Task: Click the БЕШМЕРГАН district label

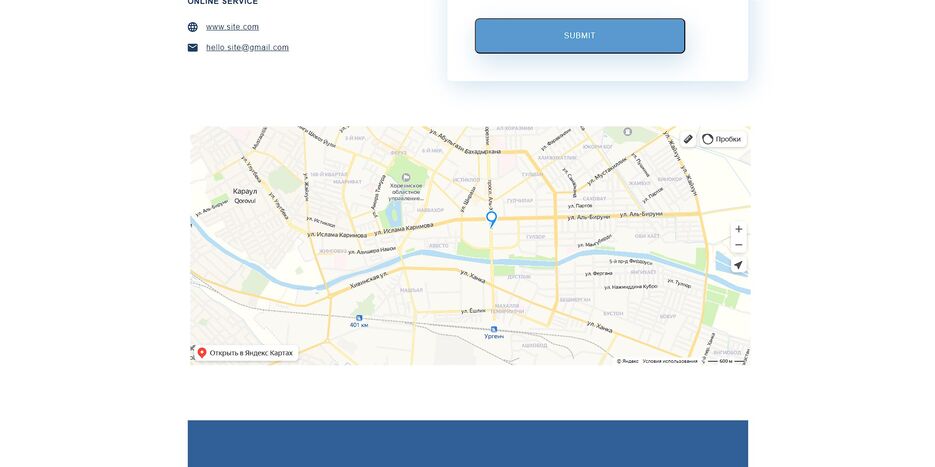Action: 575,299
